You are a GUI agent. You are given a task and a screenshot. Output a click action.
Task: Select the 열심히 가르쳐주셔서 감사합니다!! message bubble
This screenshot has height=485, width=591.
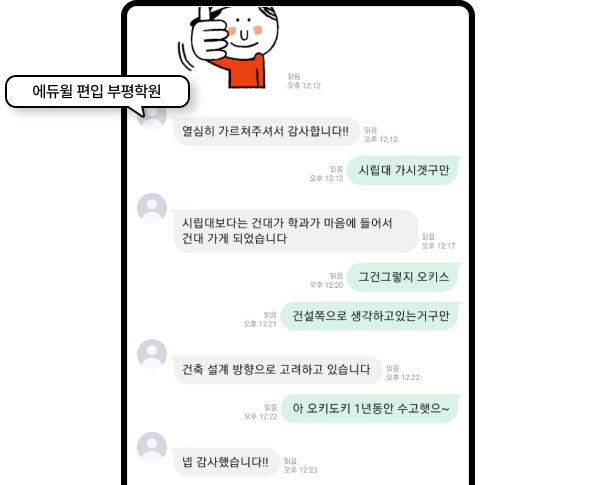pos(266,131)
